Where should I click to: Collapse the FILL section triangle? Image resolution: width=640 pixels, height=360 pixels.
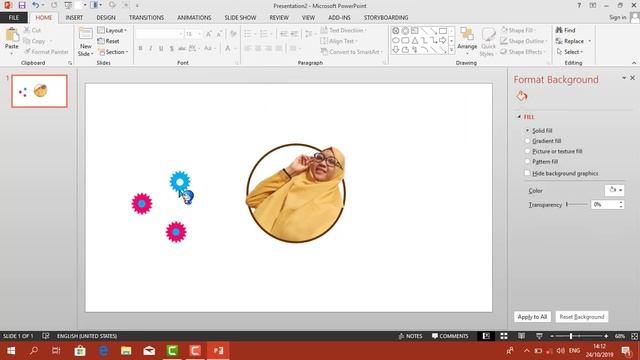519,117
